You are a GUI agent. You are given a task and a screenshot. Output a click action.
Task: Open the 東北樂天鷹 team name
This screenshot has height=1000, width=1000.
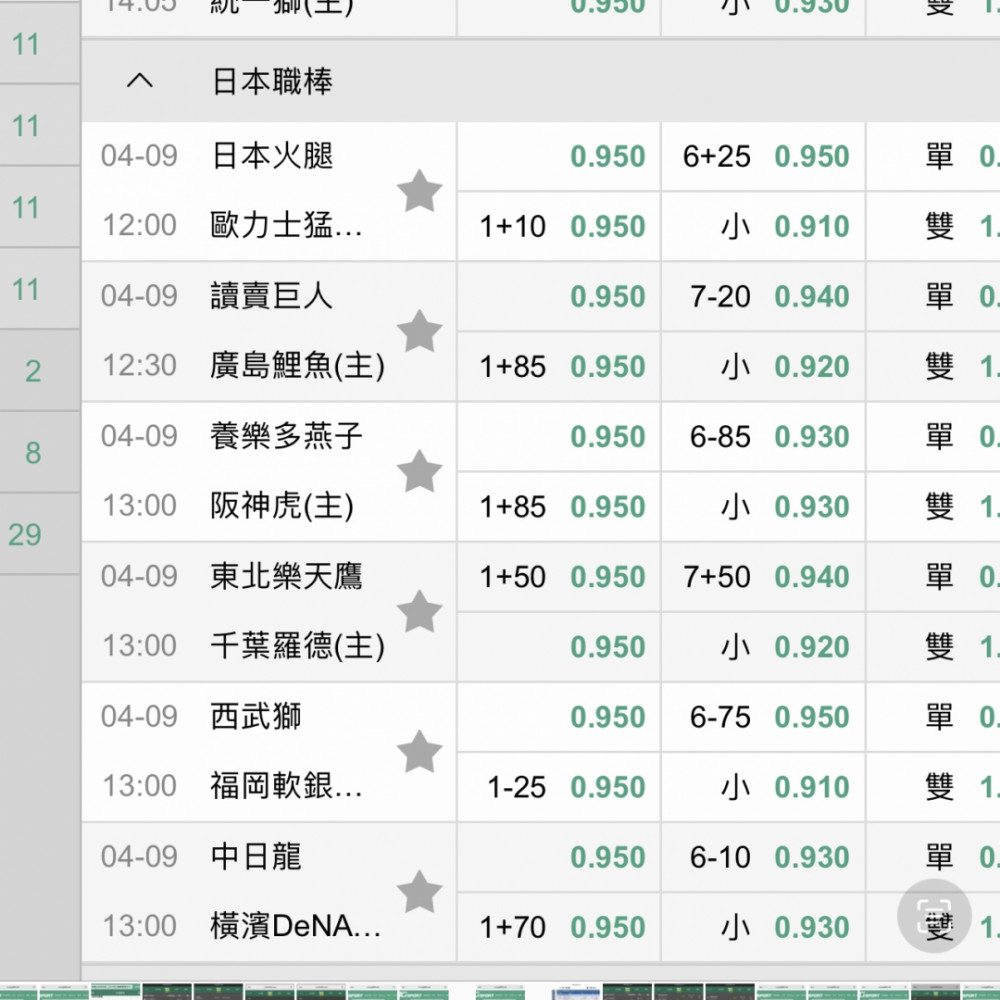(286, 577)
